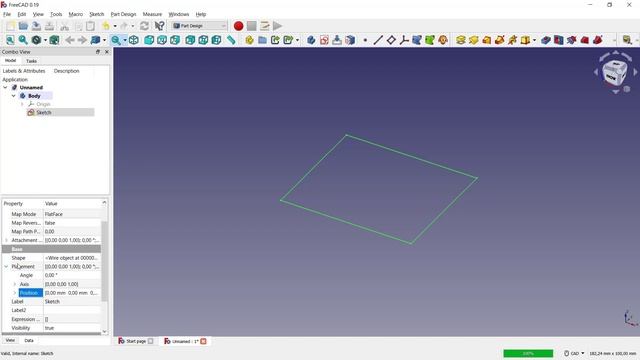Set right view cube icon
The height and width of the screenshot is (360, 640).
point(175,40)
